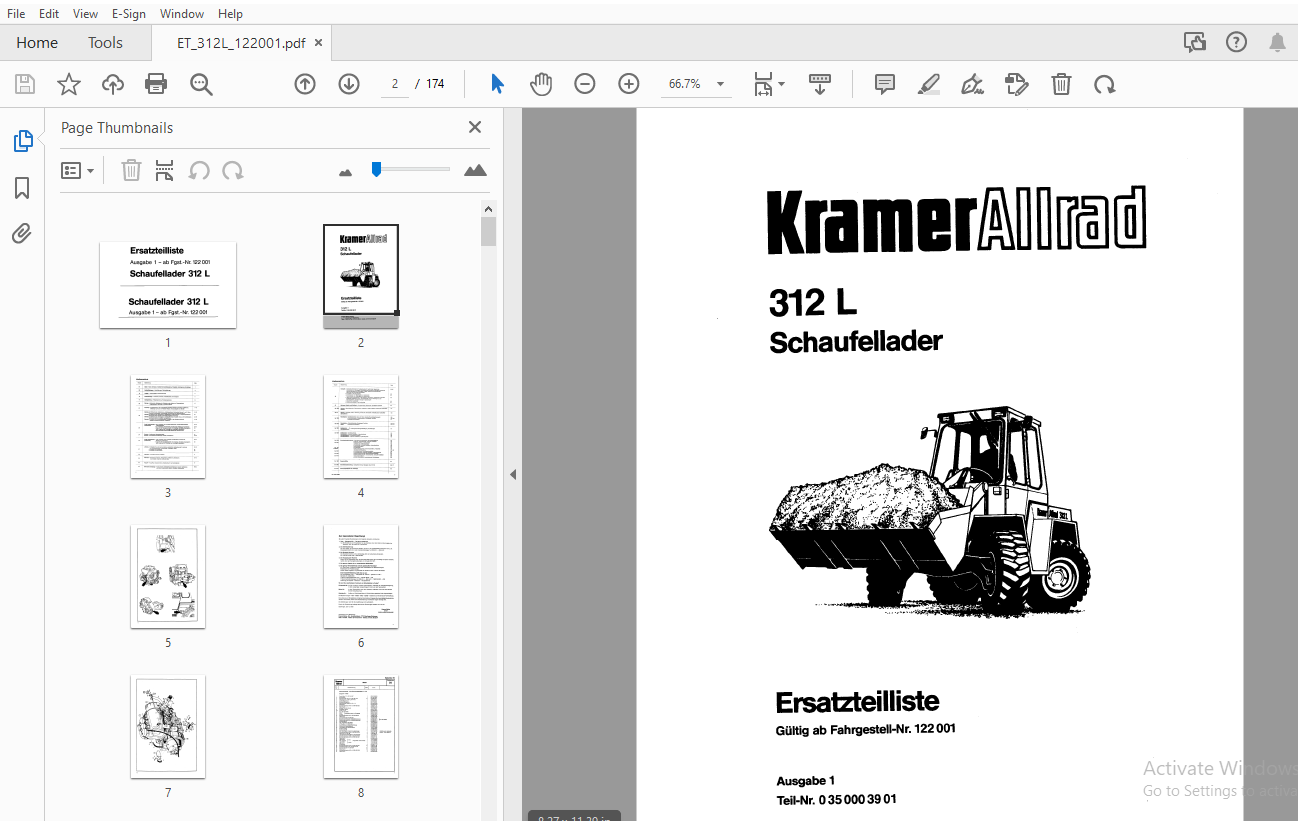Select page 3 thumbnail
This screenshot has height=821, width=1298.
point(168,427)
